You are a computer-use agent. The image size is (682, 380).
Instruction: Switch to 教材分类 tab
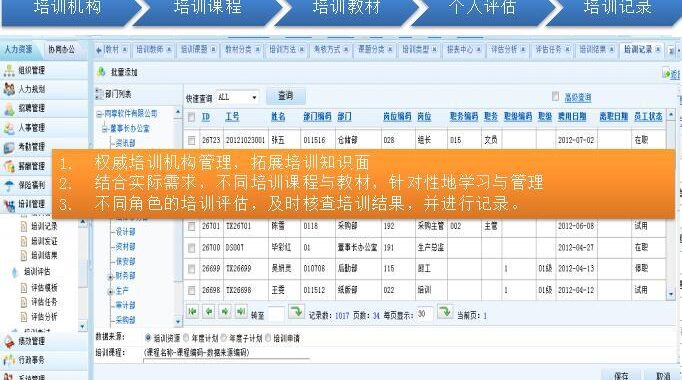[238, 50]
